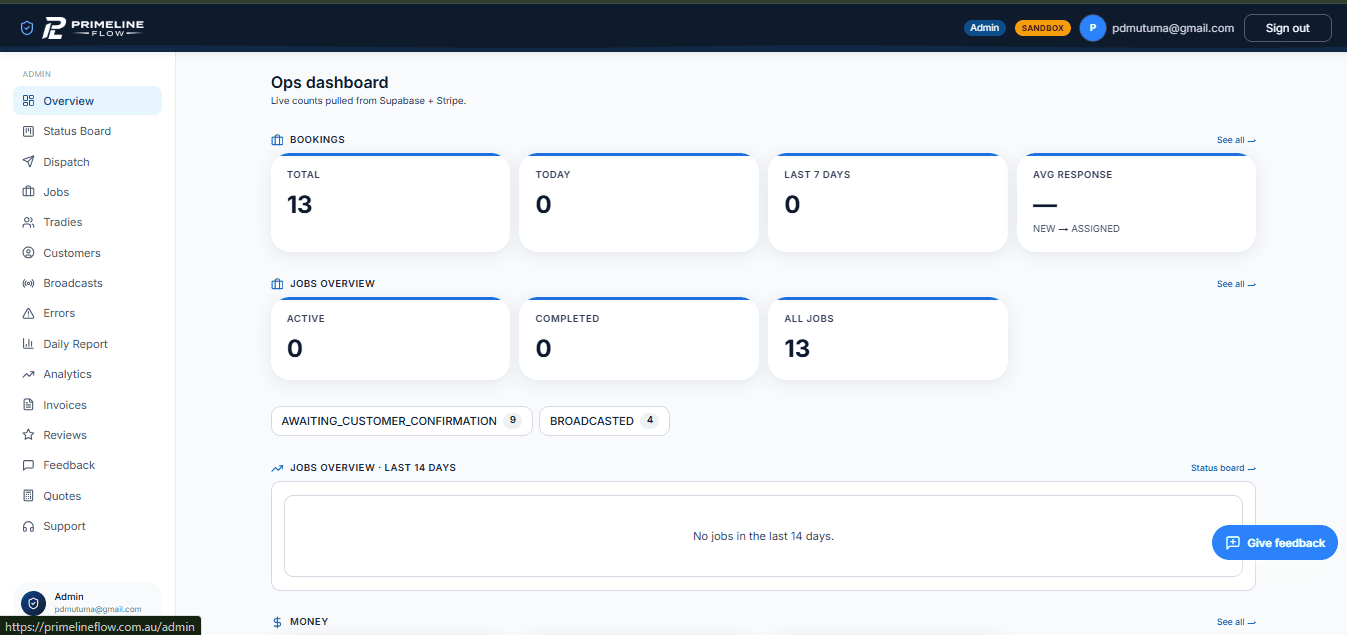Screen dimensions: 1347x635
Task: Go to Quotes in sidebar
Action: (87, 496)
